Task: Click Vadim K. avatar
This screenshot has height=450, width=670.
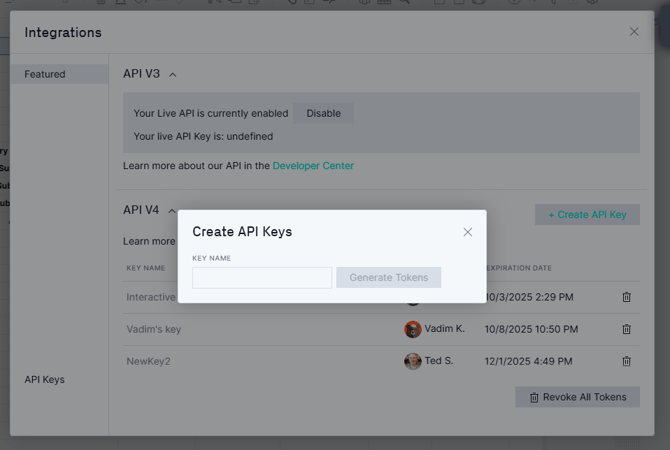Action: [x=413, y=329]
